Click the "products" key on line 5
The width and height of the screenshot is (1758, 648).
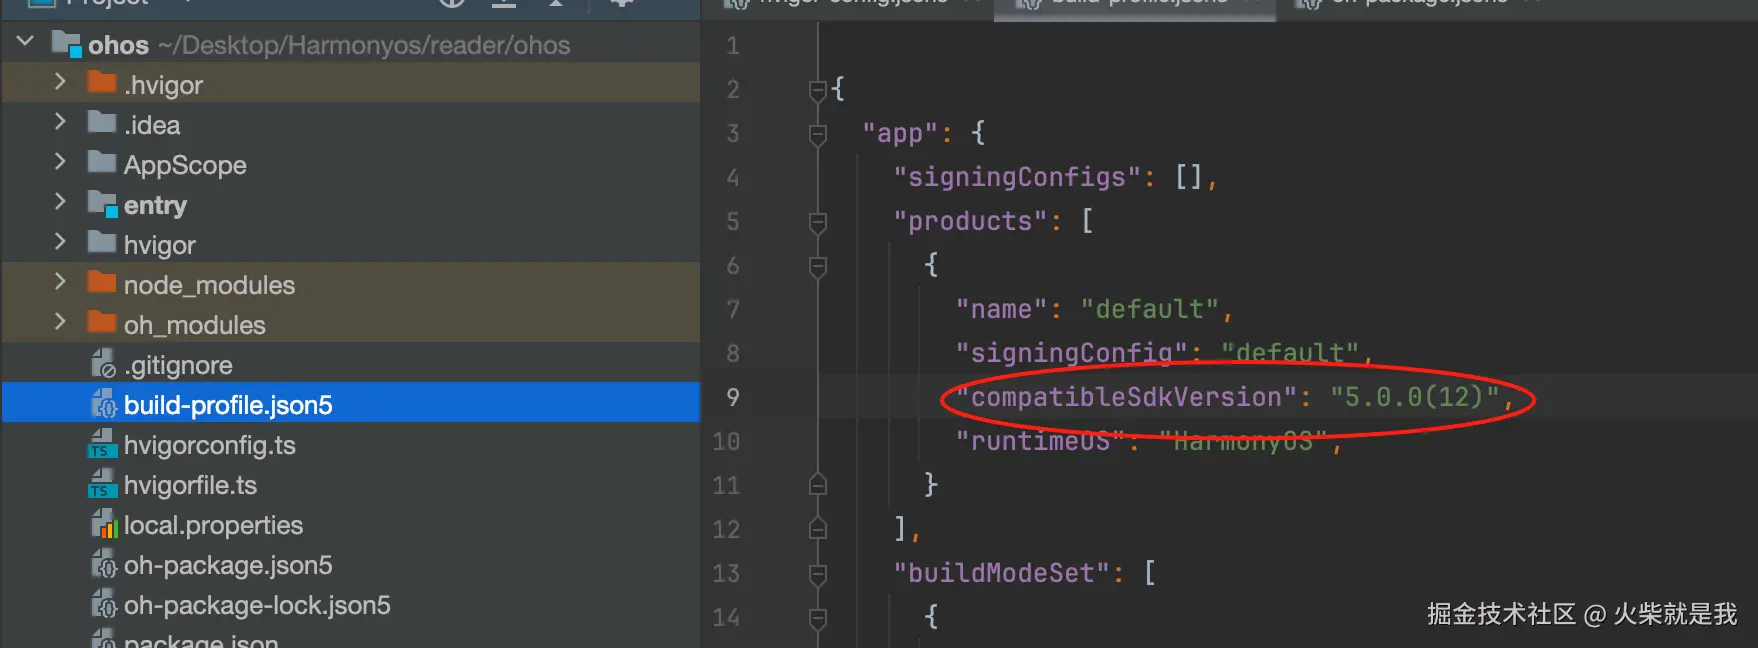pyautogui.click(x=970, y=221)
